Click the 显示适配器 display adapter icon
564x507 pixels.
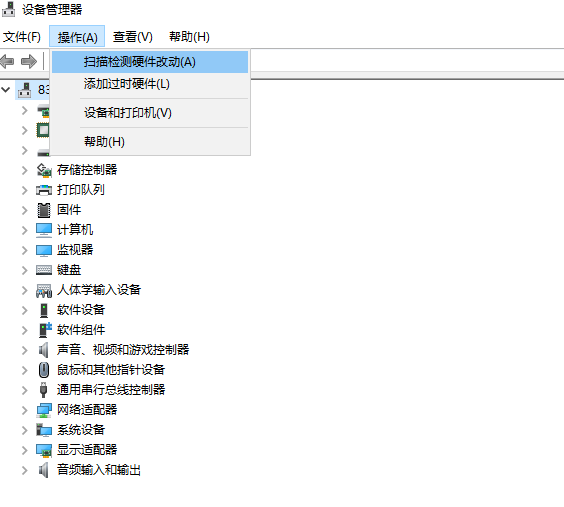click(44, 450)
